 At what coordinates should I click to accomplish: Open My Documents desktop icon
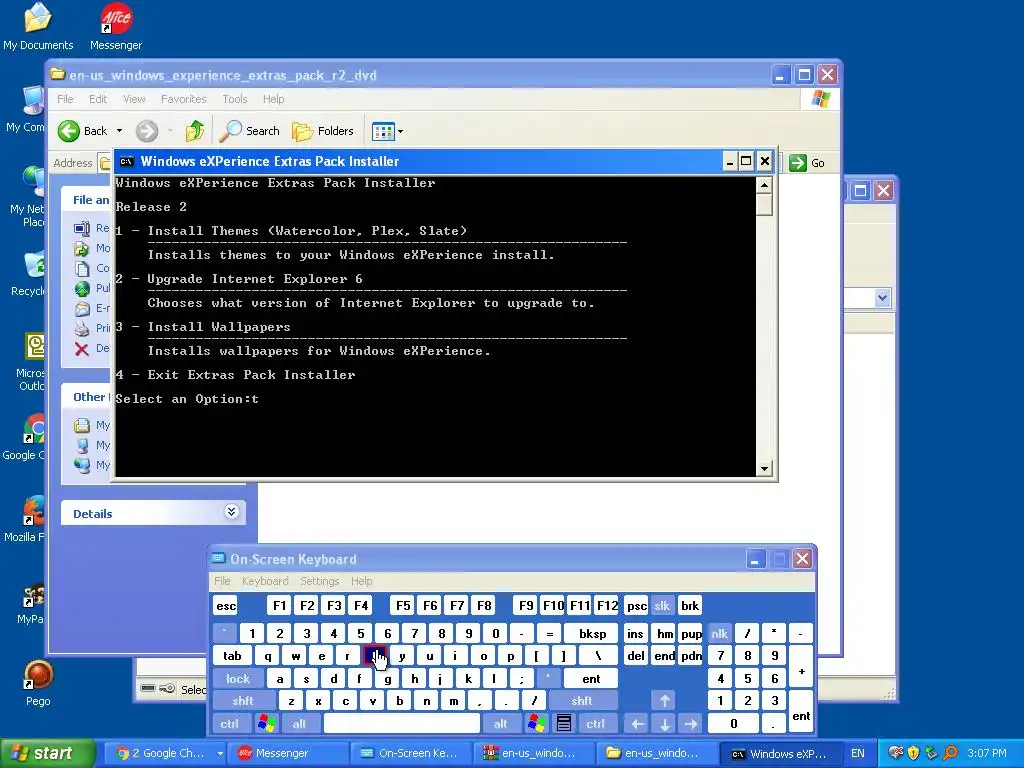[38, 26]
